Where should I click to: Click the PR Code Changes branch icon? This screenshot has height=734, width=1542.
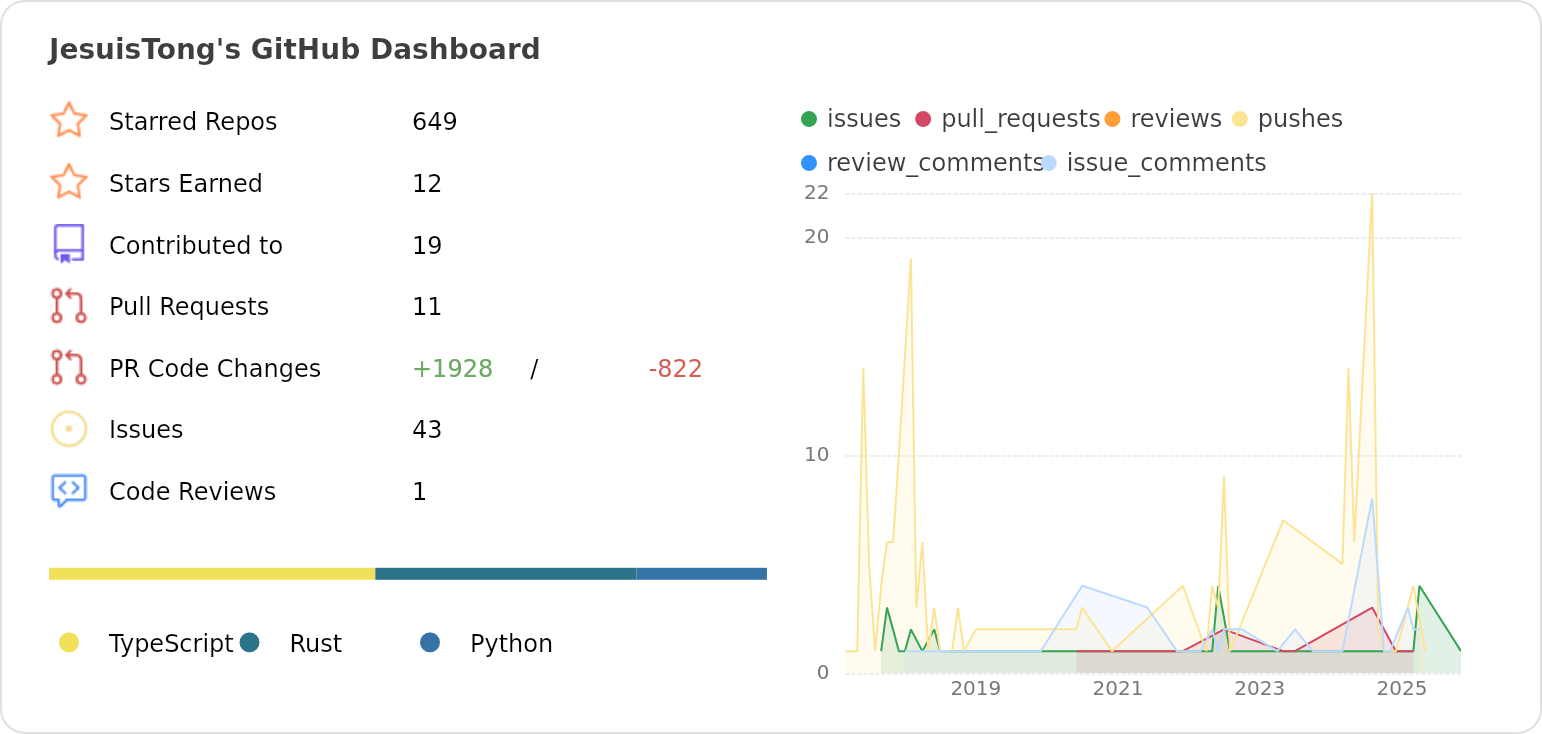pyautogui.click(x=69, y=368)
